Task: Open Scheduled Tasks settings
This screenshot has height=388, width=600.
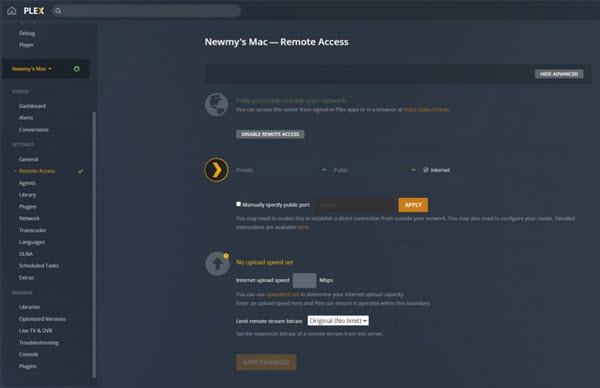Action: pyautogui.click(x=39, y=266)
